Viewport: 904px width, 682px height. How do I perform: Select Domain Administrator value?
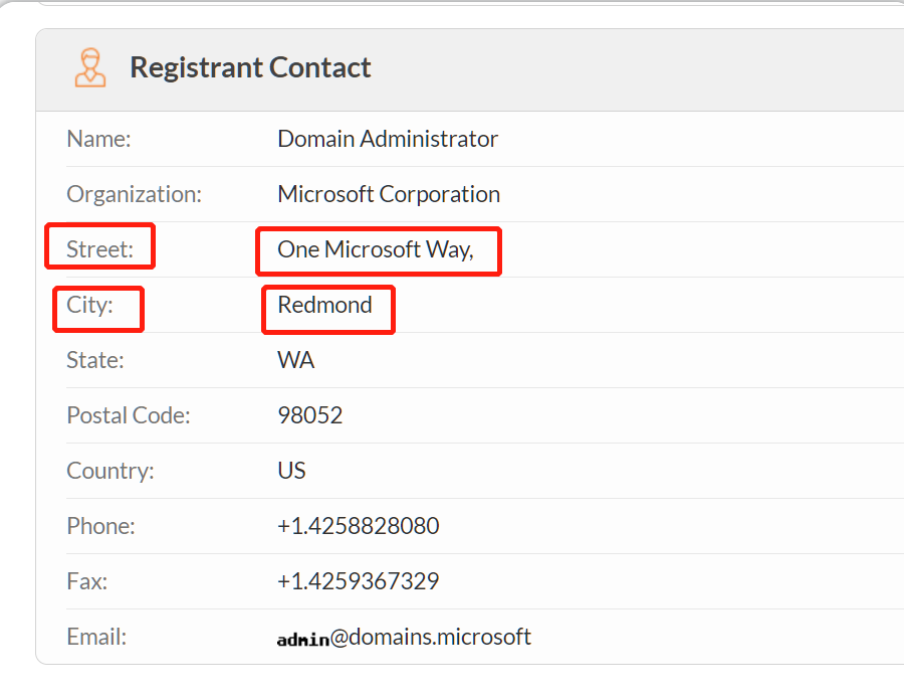click(387, 139)
